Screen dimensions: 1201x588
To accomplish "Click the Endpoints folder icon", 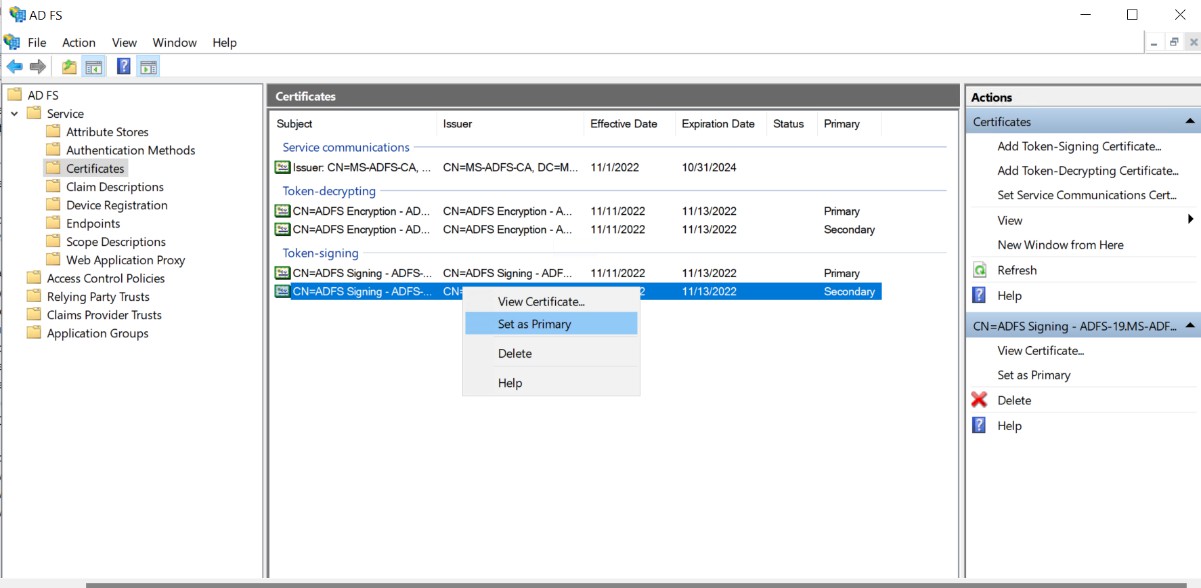I will [x=53, y=223].
